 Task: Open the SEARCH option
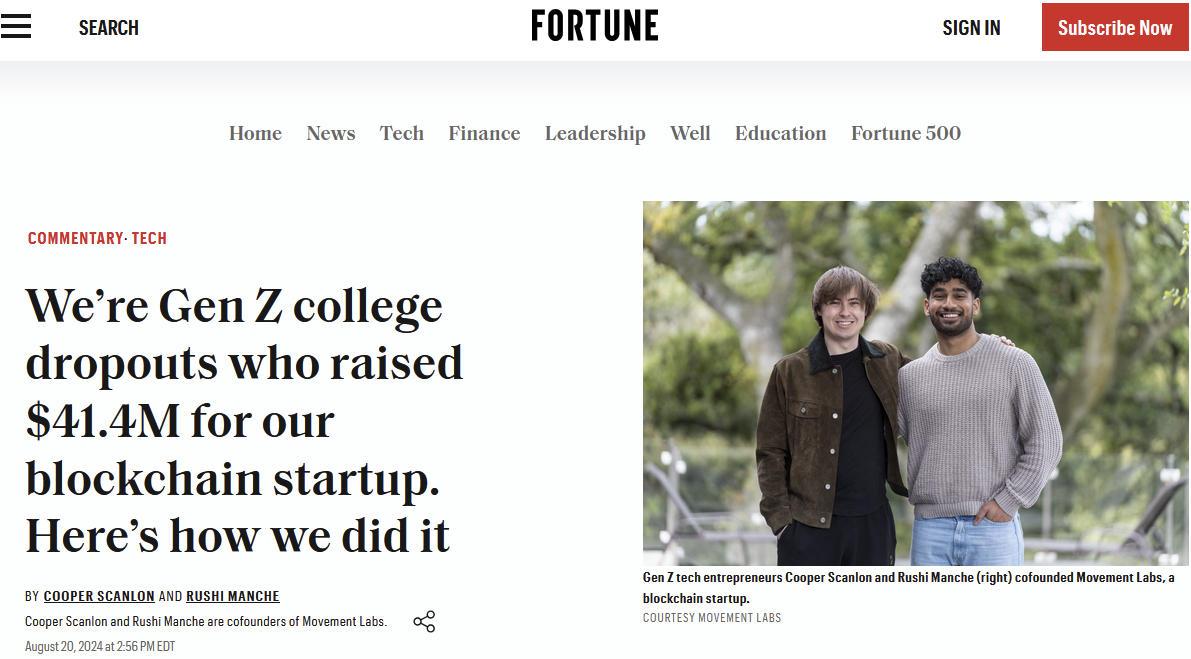[x=109, y=28]
